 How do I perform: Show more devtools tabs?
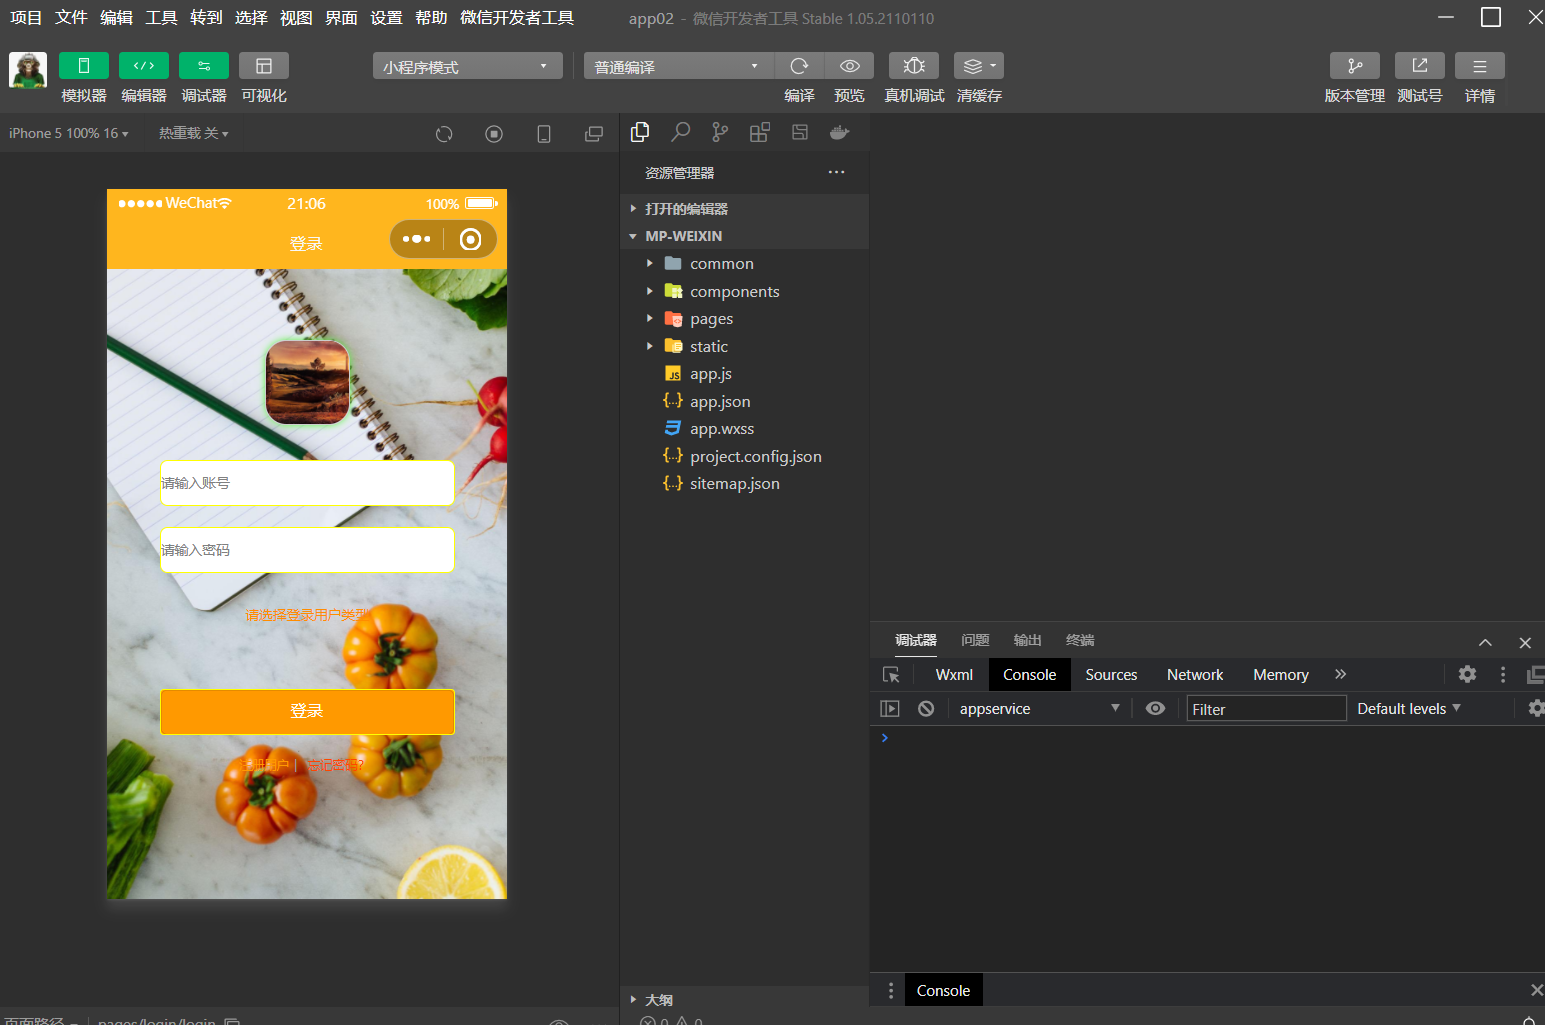(1341, 675)
